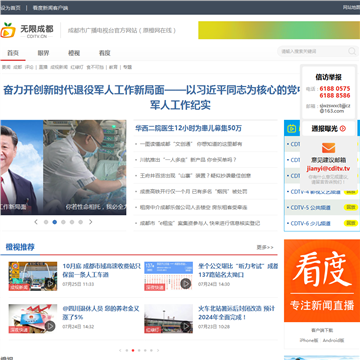360x360 pixels.
Task: Open the 成贵高铁开行仅一个月 news item
Action: 193,192
